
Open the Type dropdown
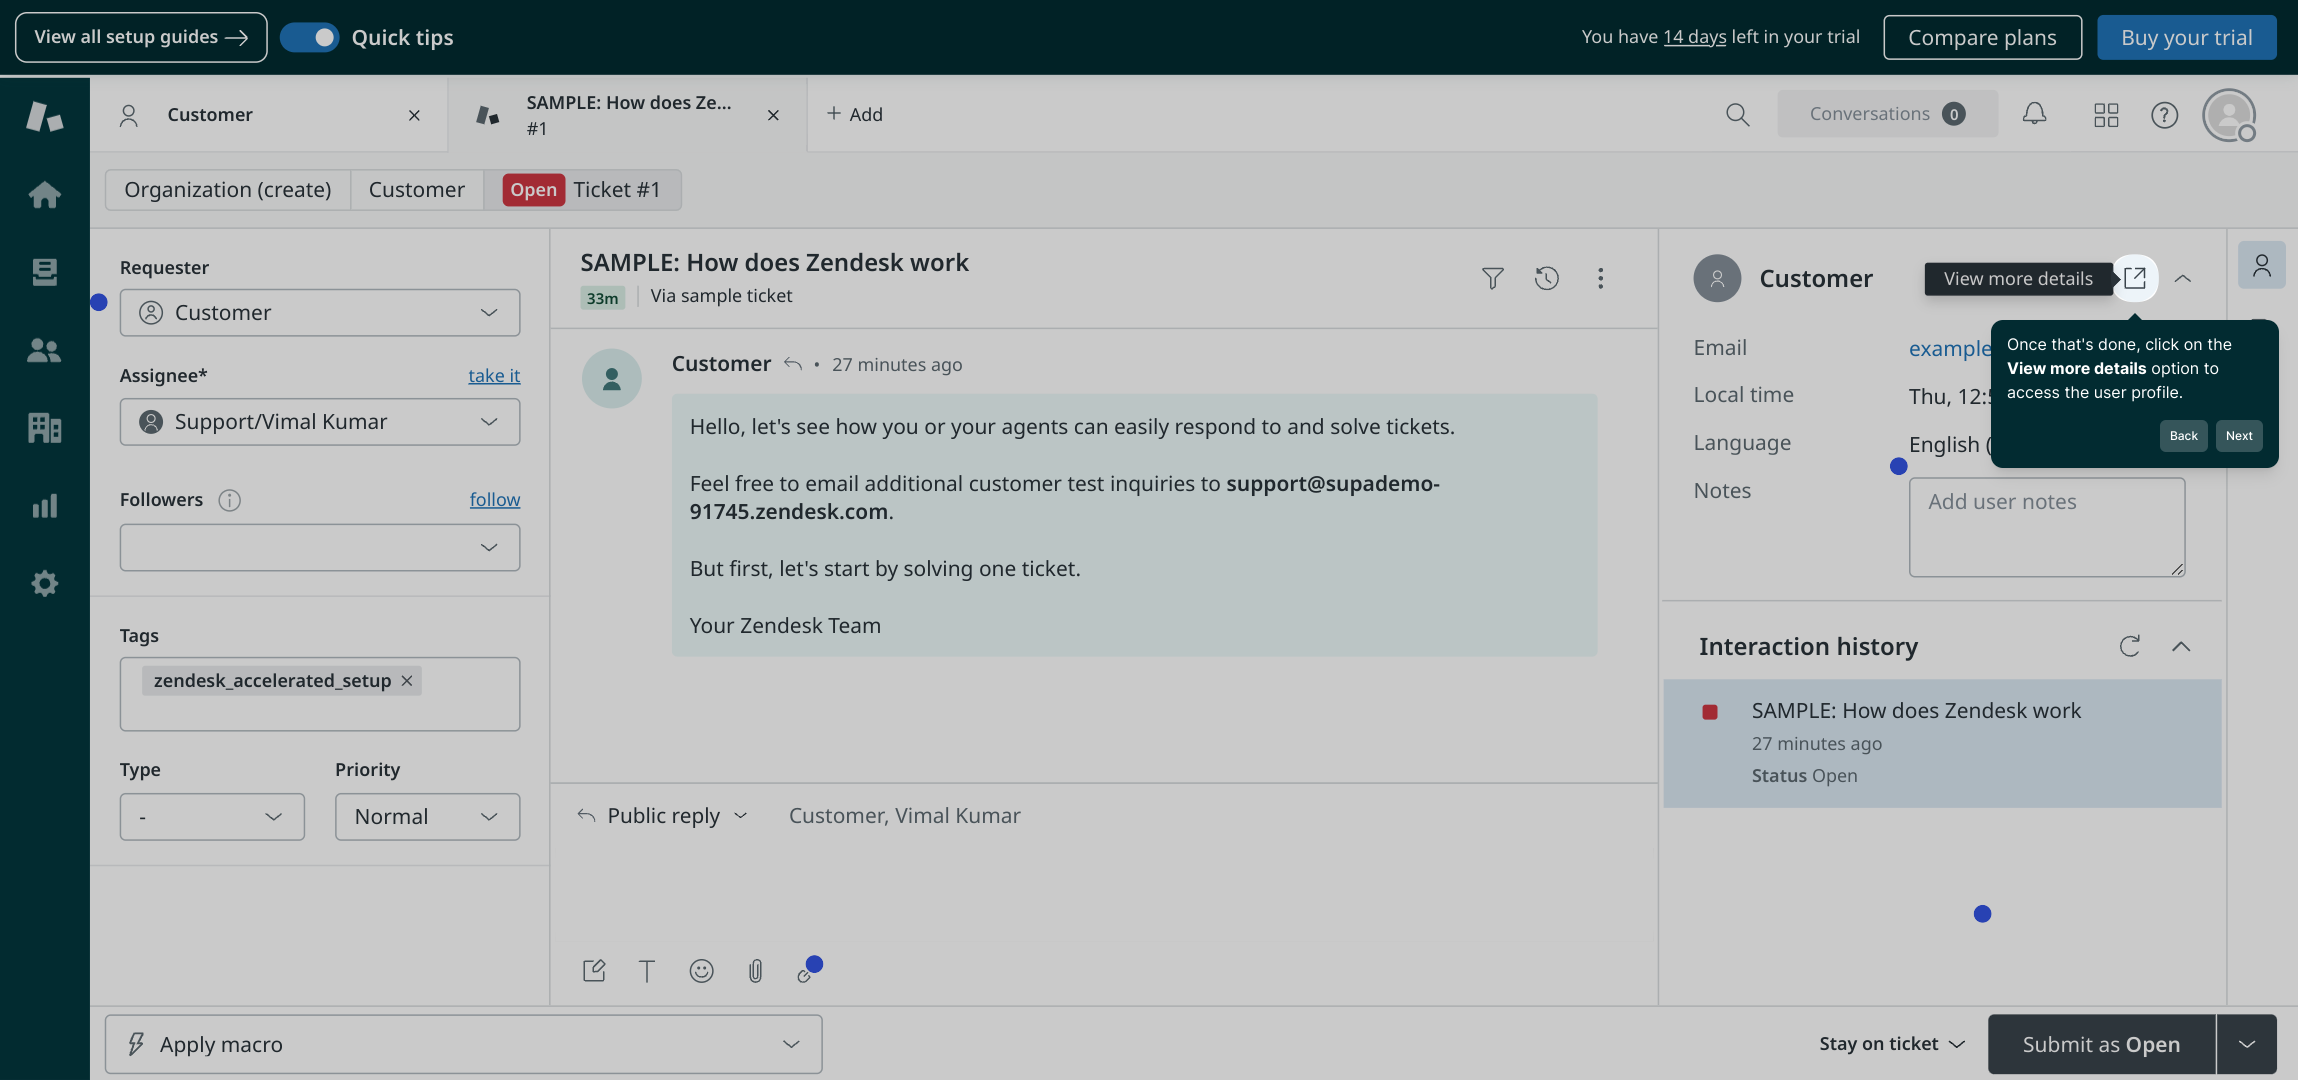212,817
